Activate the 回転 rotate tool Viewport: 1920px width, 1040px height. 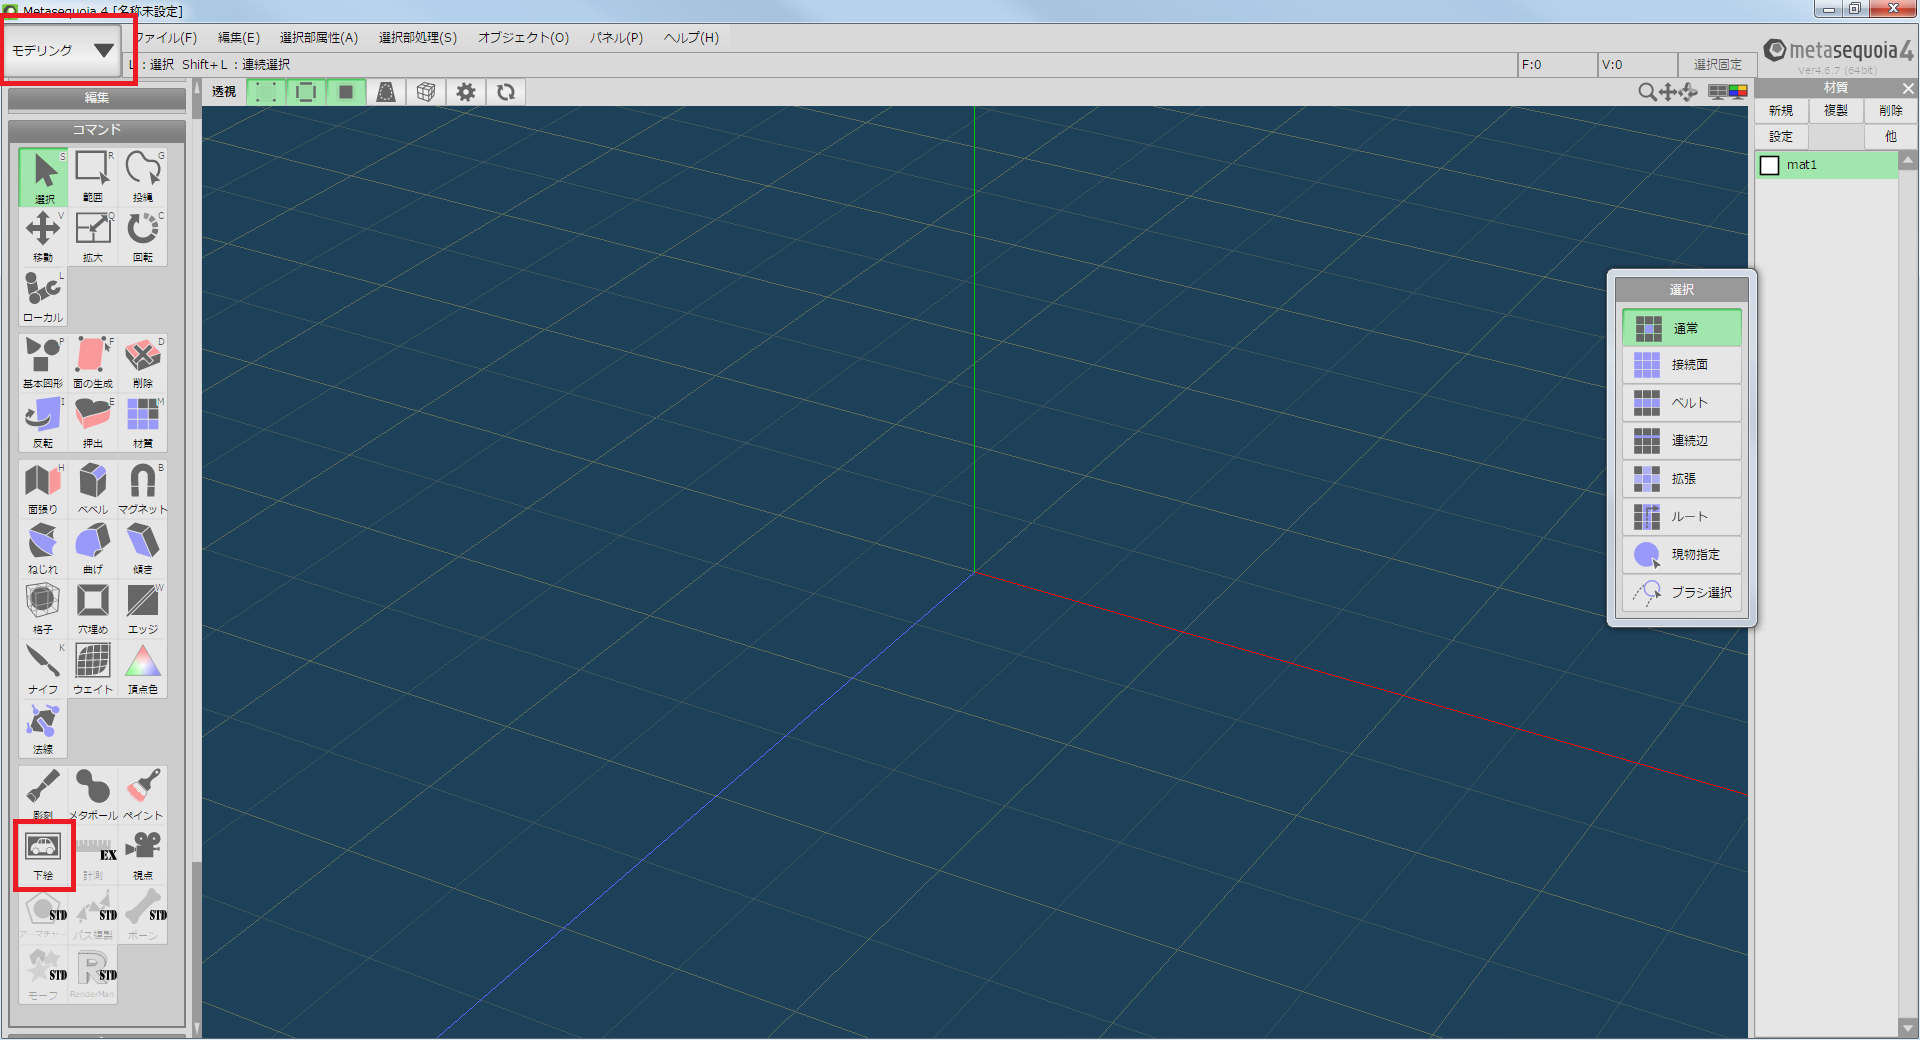[143, 237]
